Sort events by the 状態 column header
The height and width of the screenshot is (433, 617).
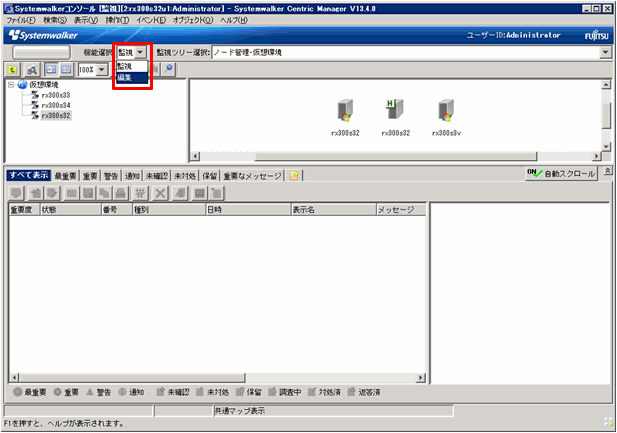click(71, 210)
